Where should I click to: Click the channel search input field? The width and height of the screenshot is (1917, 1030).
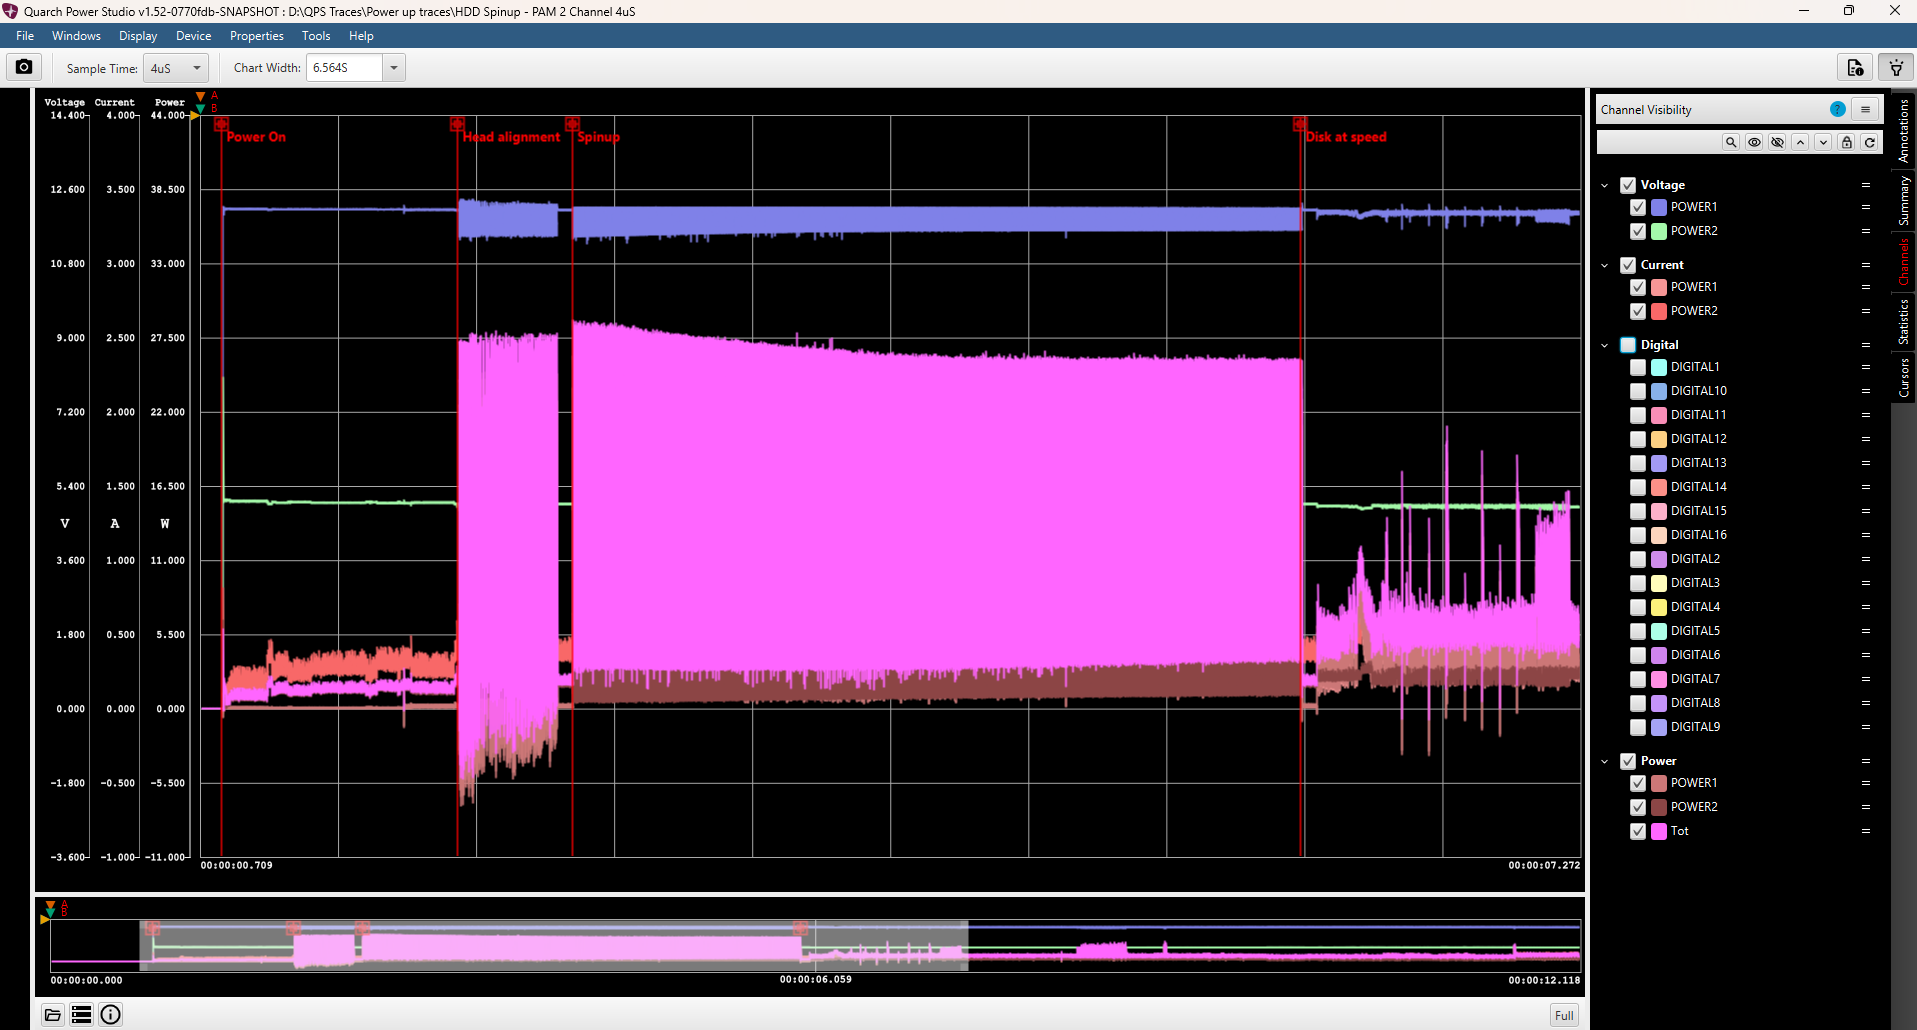[1658, 142]
